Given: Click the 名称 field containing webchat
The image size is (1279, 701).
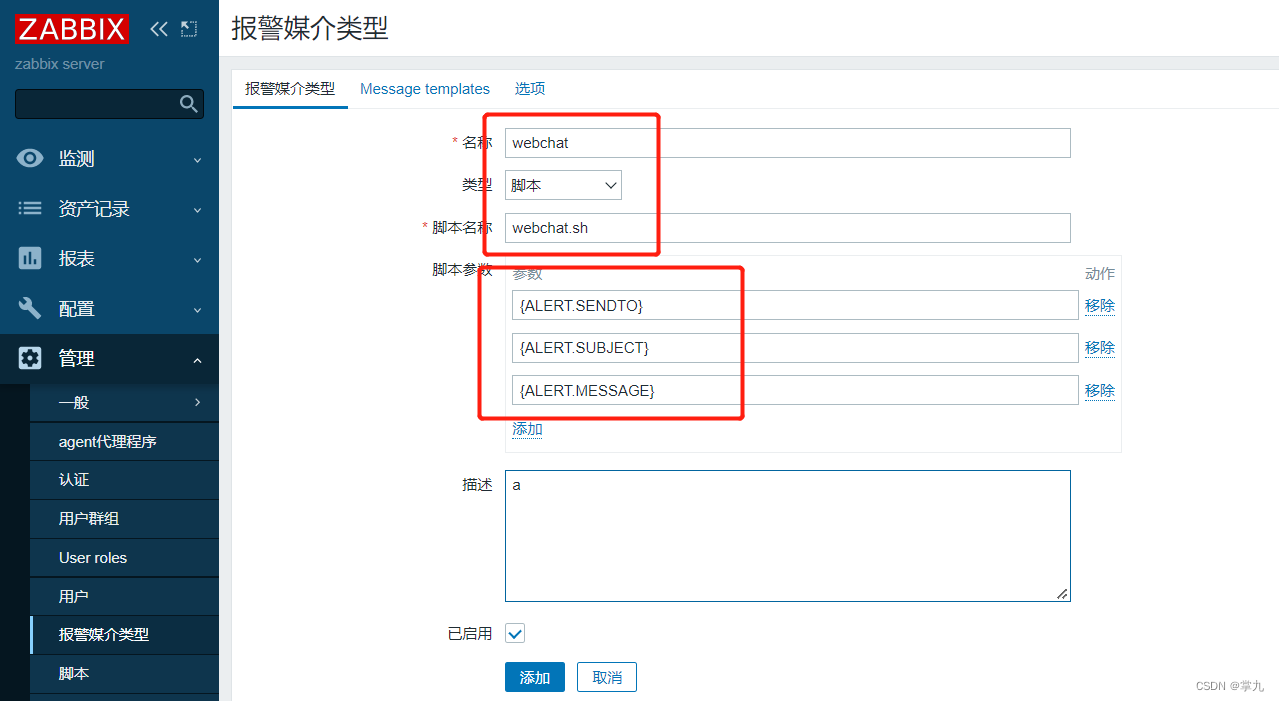Looking at the screenshot, I should pyautogui.click(x=788, y=143).
